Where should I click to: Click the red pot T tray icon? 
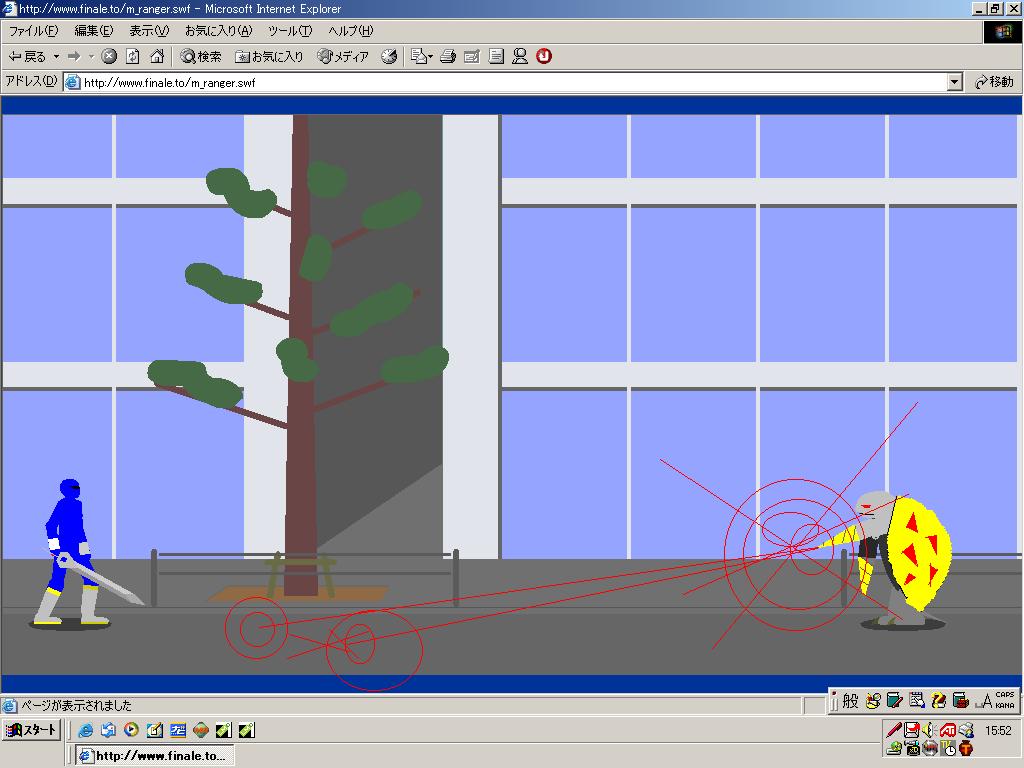coord(967,748)
